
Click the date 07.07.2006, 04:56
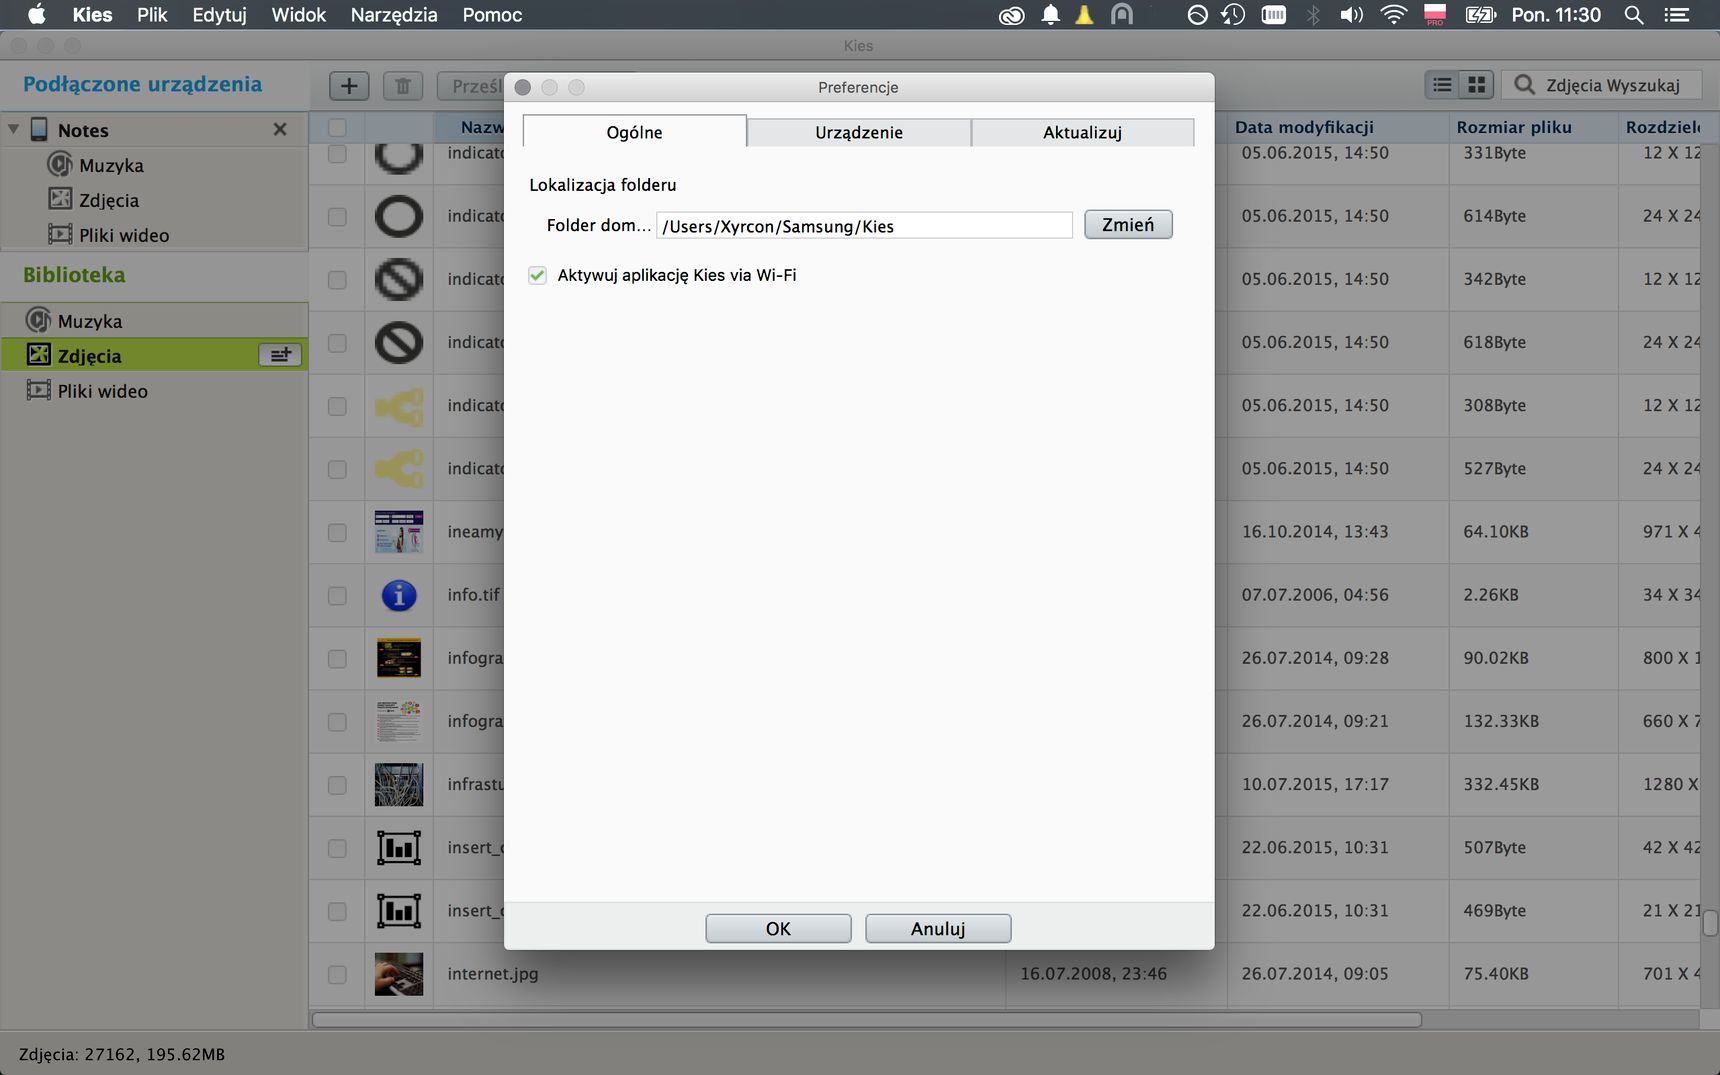(x=1315, y=595)
